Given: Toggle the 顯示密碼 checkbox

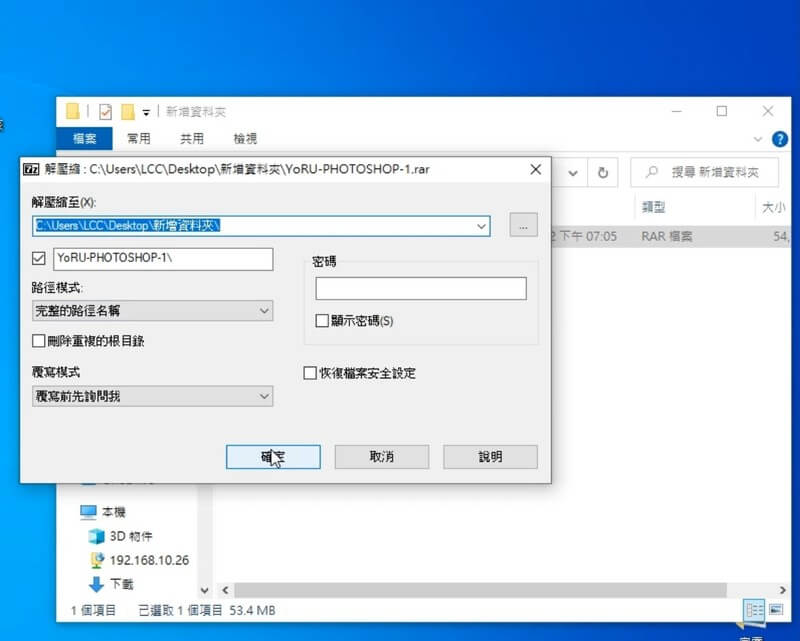Looking at the screenshot, I should pyautogui.click(x=322, y=321).
